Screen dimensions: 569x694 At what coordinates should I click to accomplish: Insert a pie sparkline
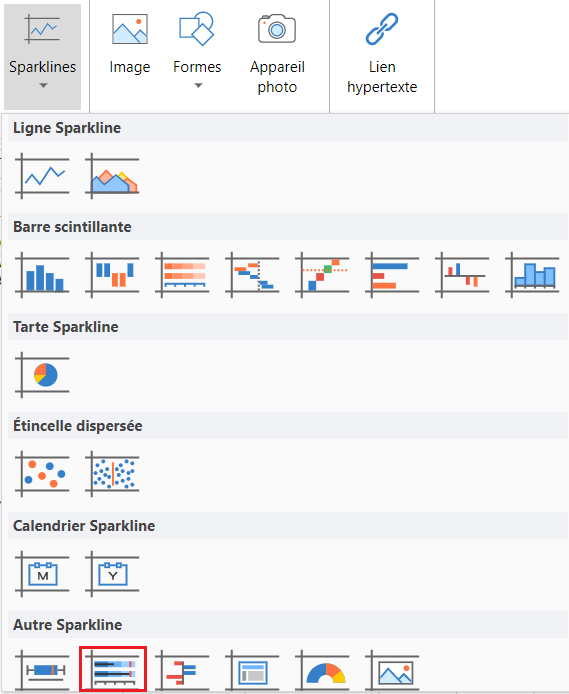(42, 375)
